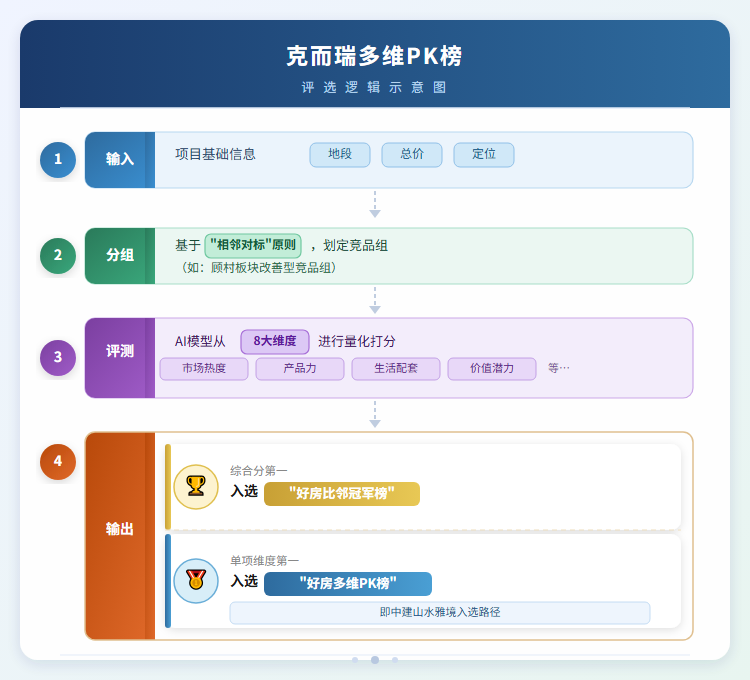The height and width of the screenshot is (680, 750).
Task: Select the 定位 tag
Action: [x=484, y=154]
